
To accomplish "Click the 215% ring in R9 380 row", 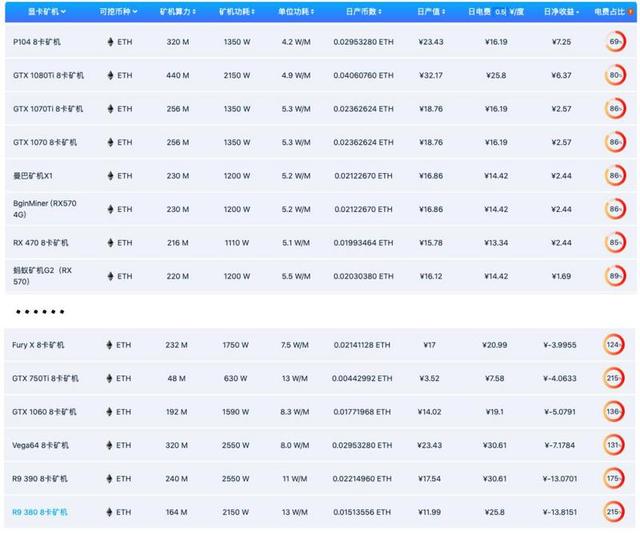I will (613, 512).
